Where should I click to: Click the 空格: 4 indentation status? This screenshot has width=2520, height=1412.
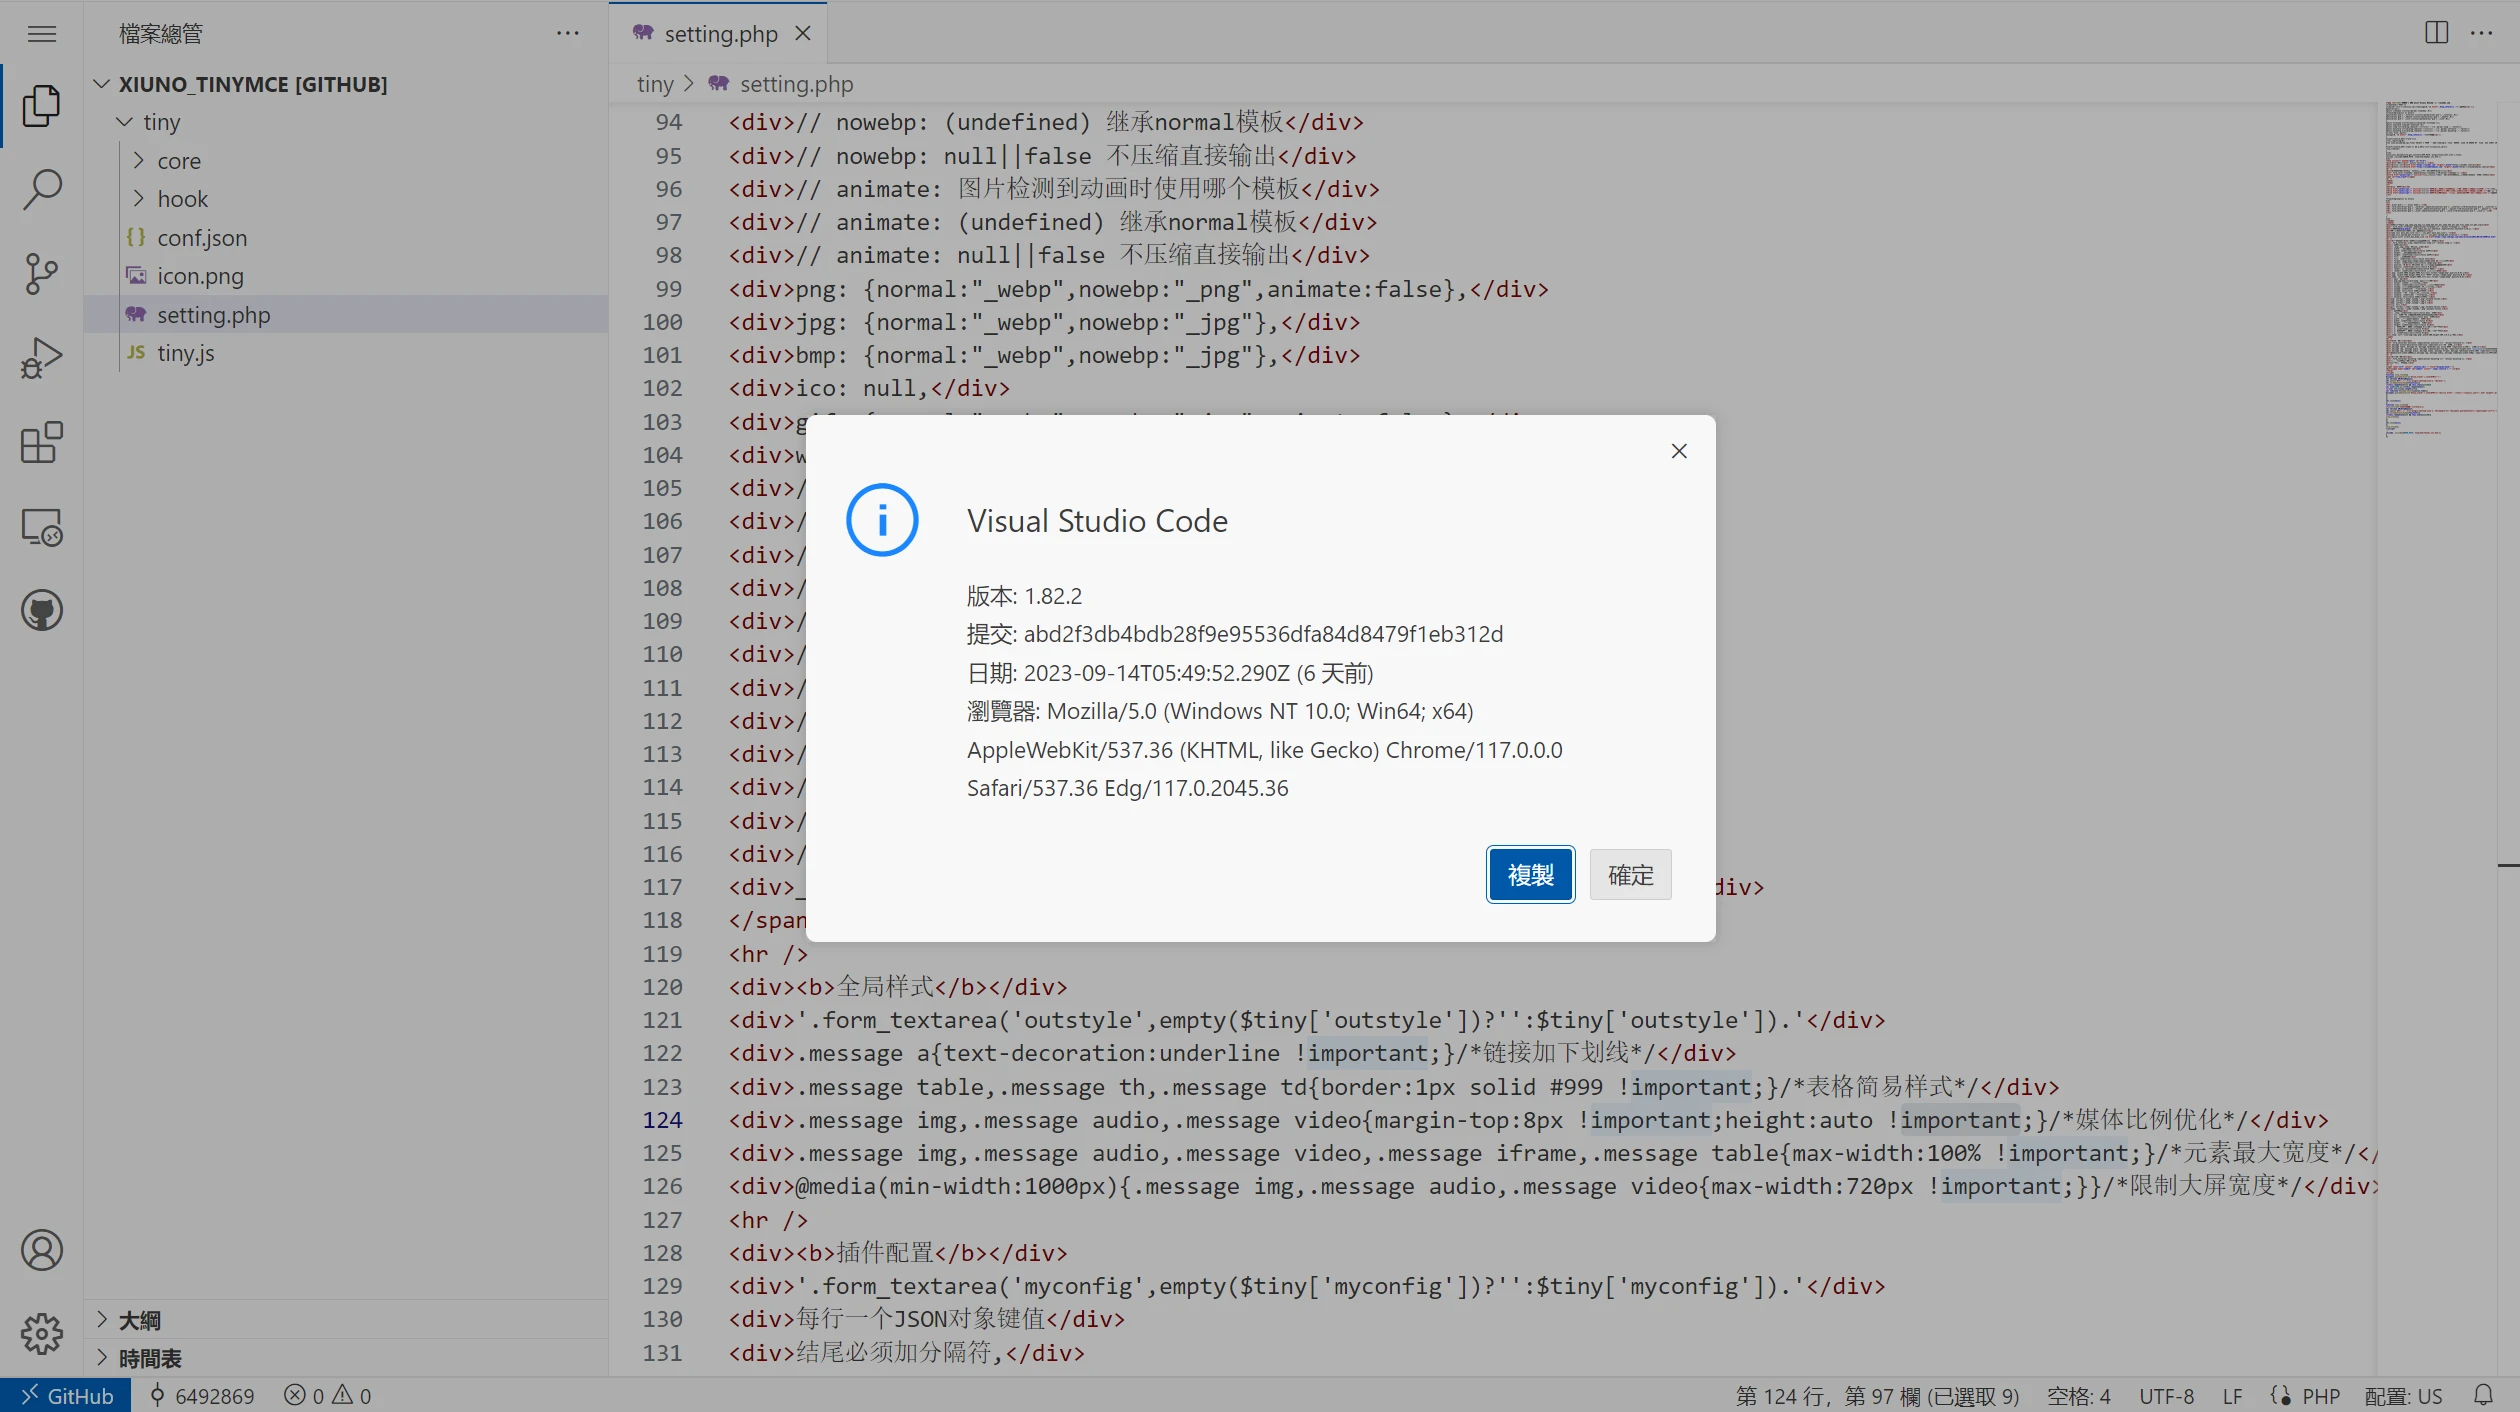[2078, 1395]
